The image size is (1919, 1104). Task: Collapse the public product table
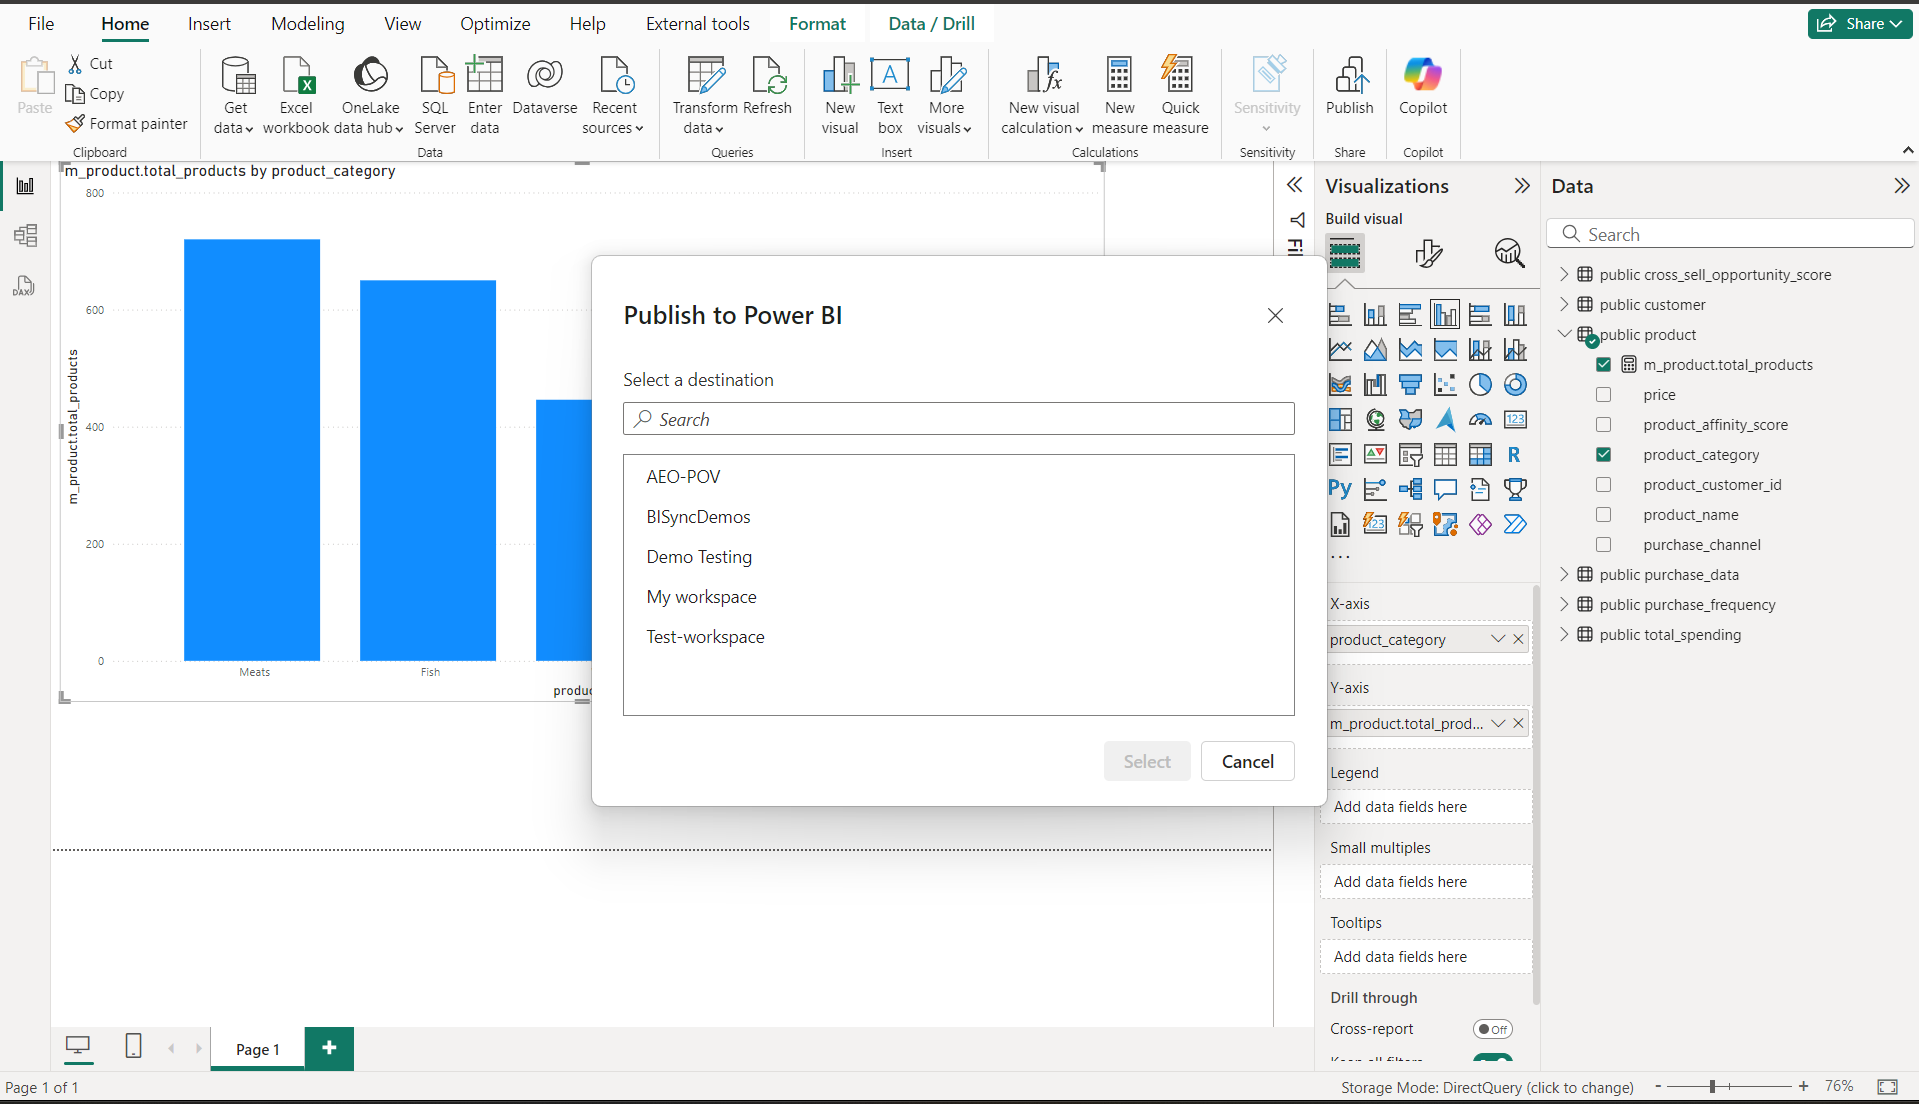pos(1565,334)
